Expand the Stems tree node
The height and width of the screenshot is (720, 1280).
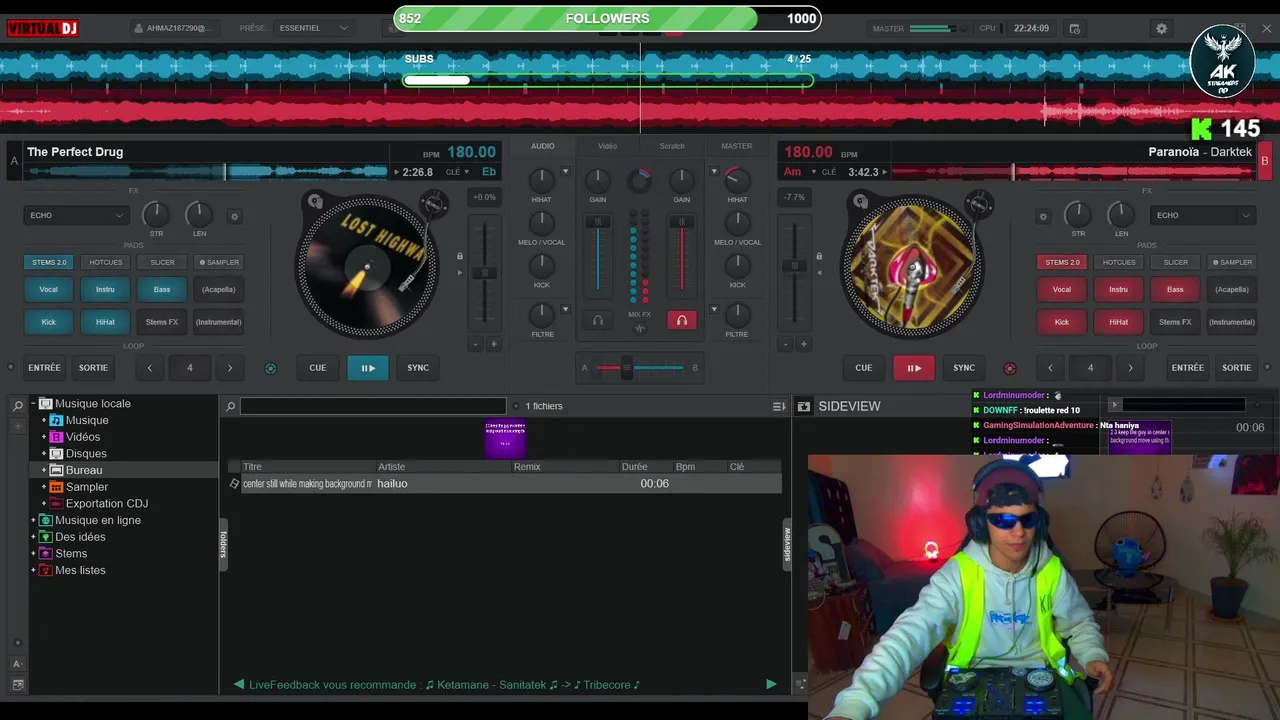click(x=33, y=554)
